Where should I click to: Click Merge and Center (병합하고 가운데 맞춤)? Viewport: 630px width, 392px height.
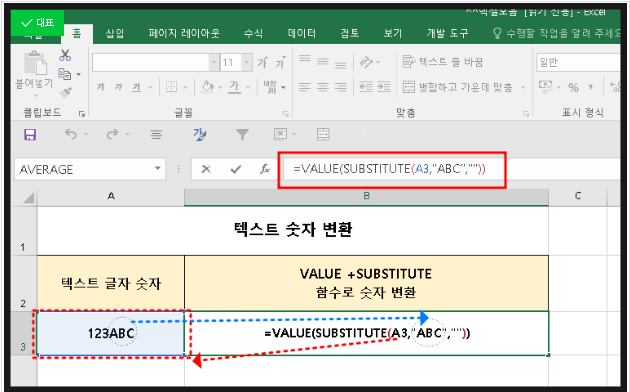(458, 87)
